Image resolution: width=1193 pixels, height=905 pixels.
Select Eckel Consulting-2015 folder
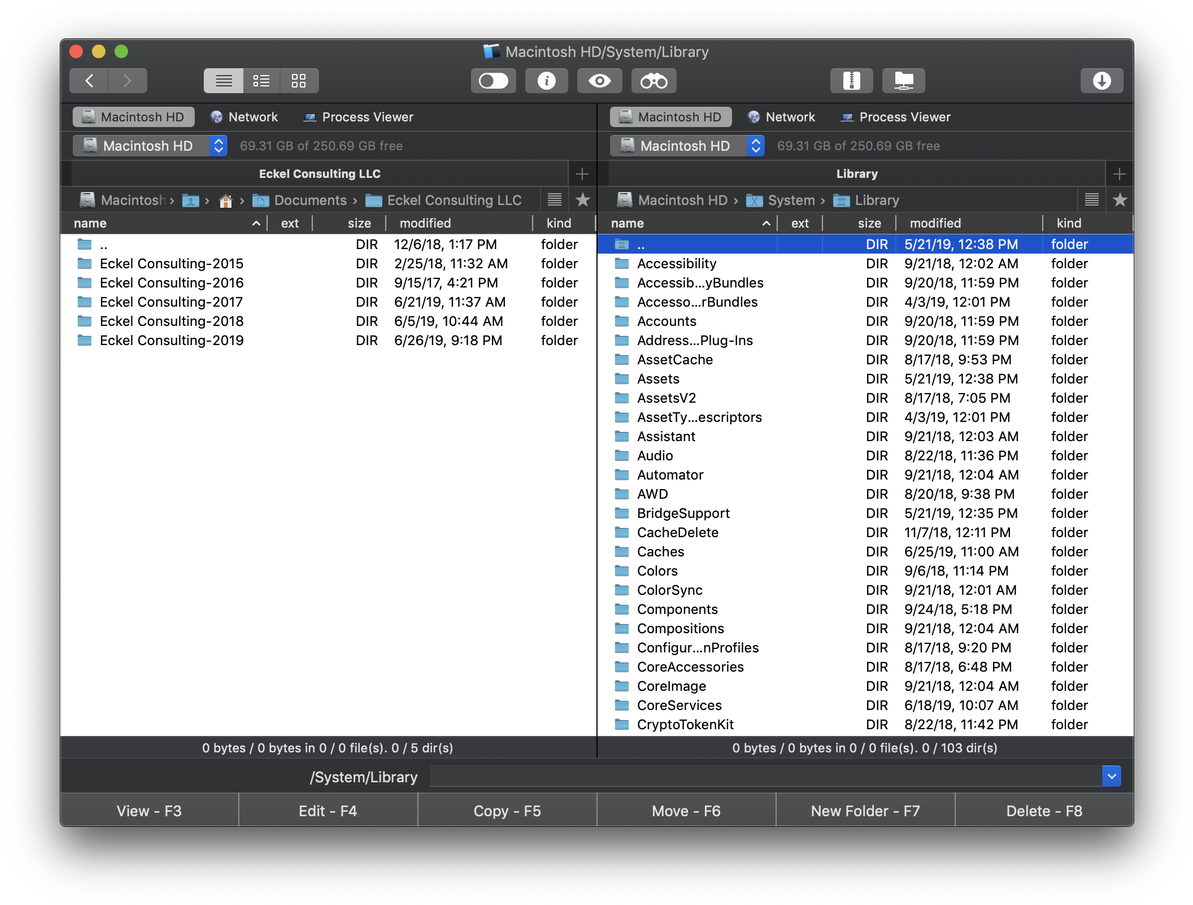coord(329,263)
